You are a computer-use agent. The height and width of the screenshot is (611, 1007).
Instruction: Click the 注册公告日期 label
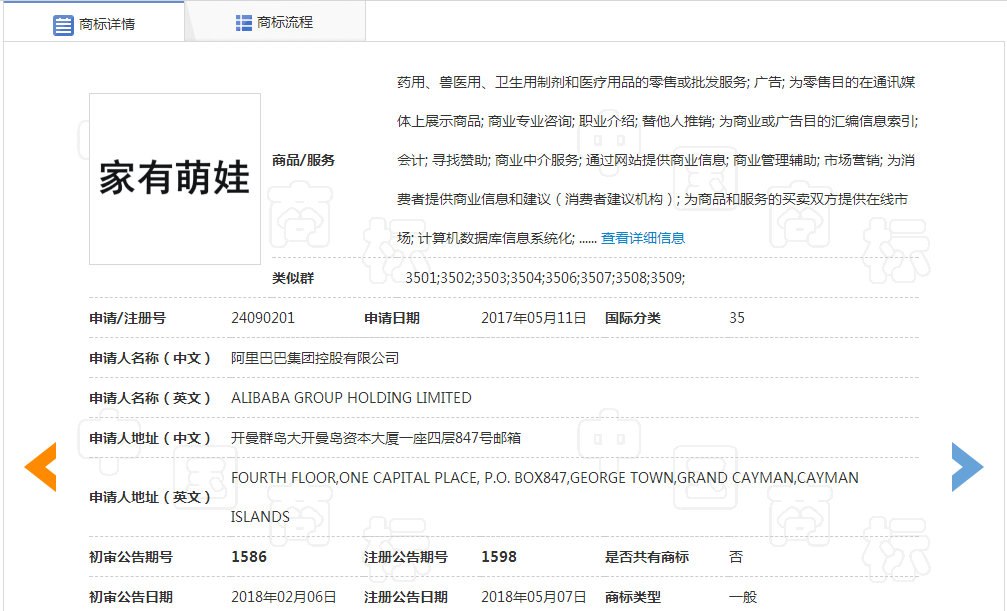(x=406, y=597)
